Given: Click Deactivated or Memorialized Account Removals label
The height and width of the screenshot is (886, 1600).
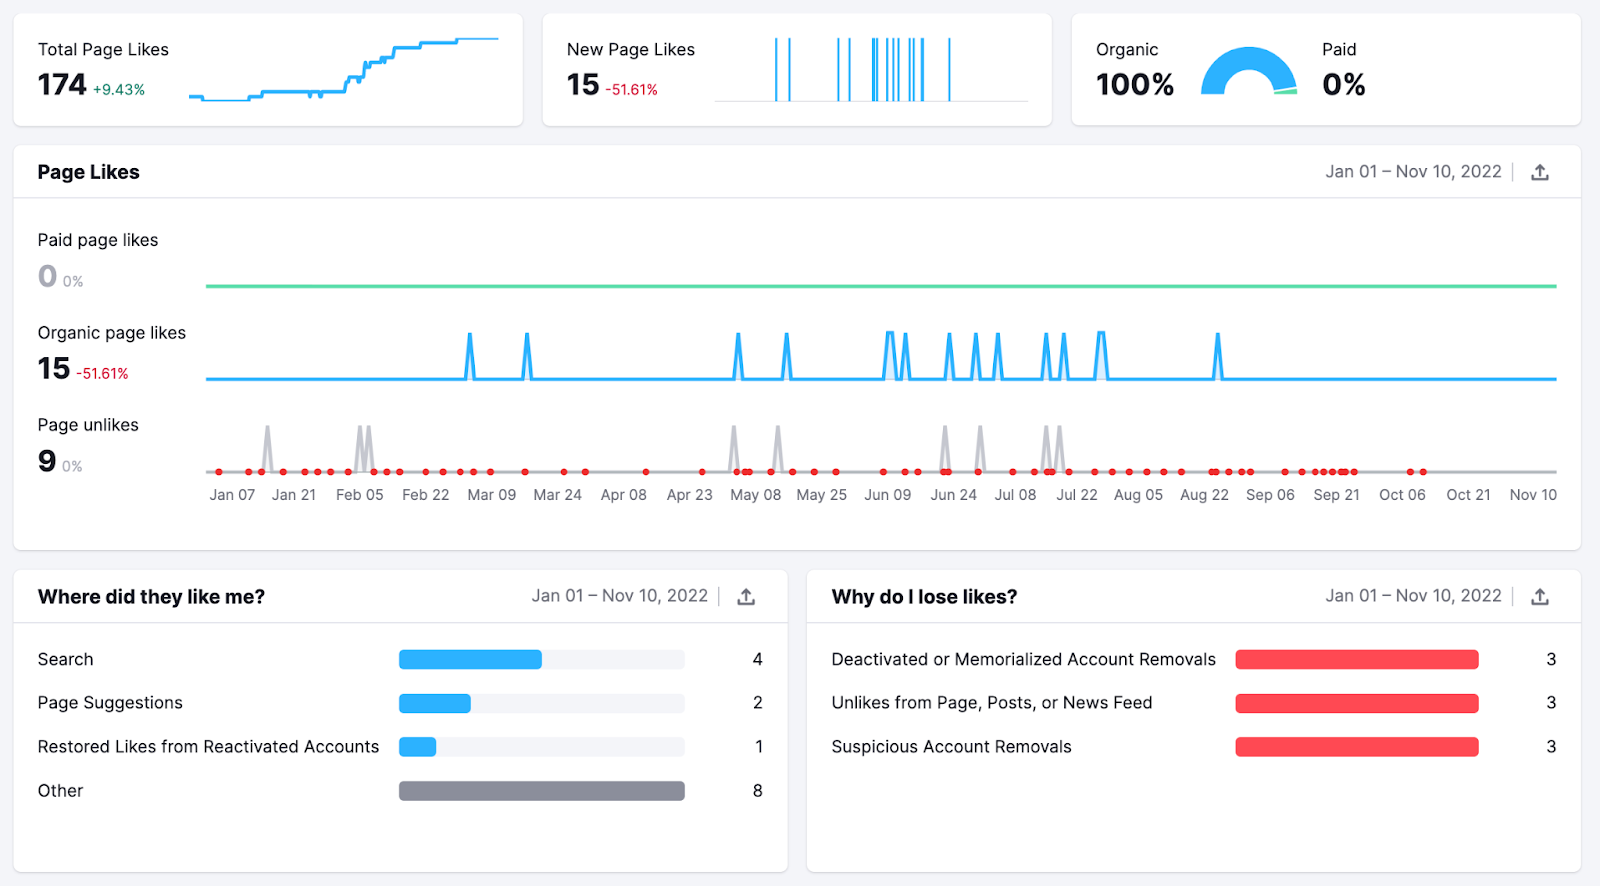Looking at the screenshot, I should pos(1024,660).
